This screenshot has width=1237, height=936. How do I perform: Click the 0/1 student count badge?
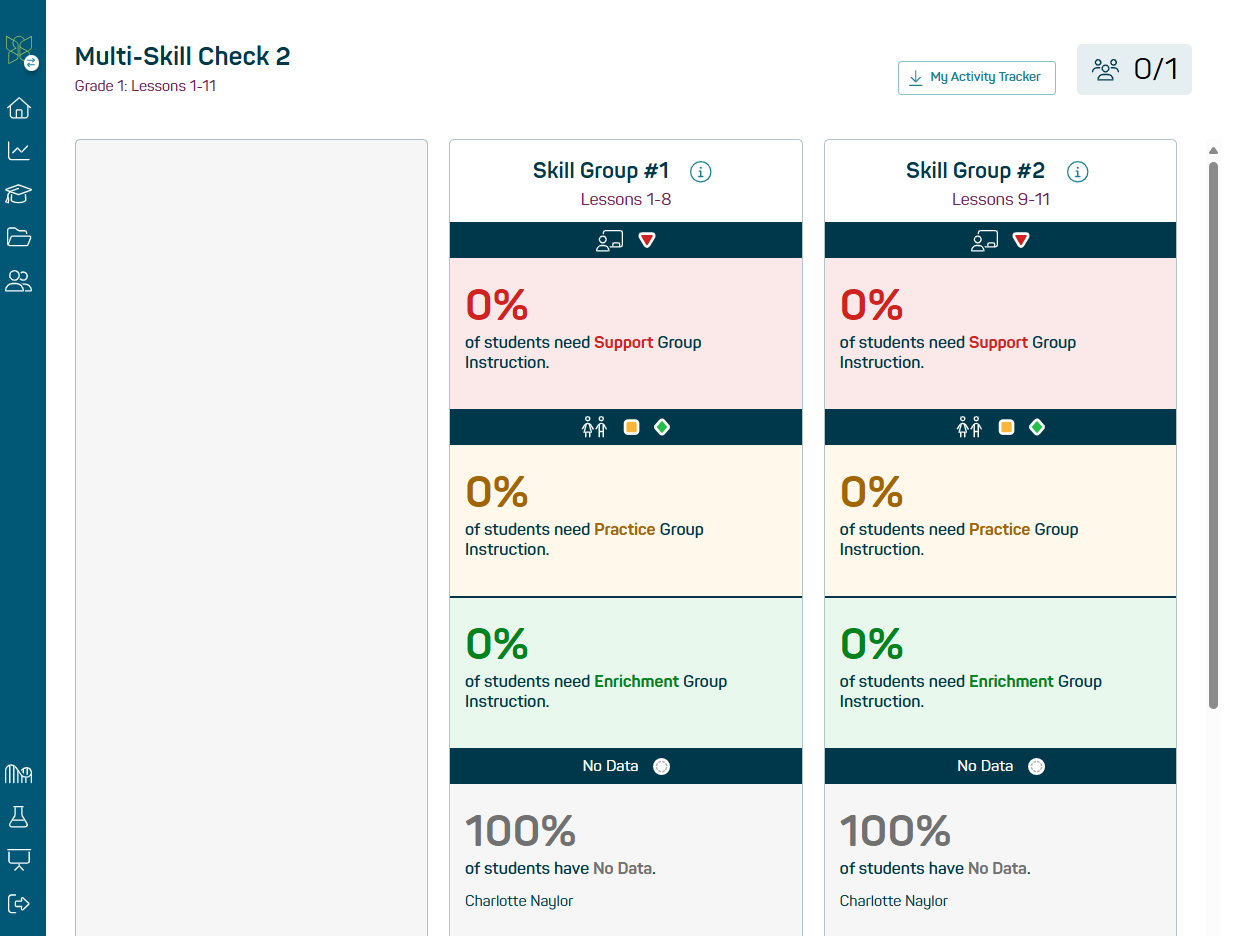click(x=1134, y=69)
